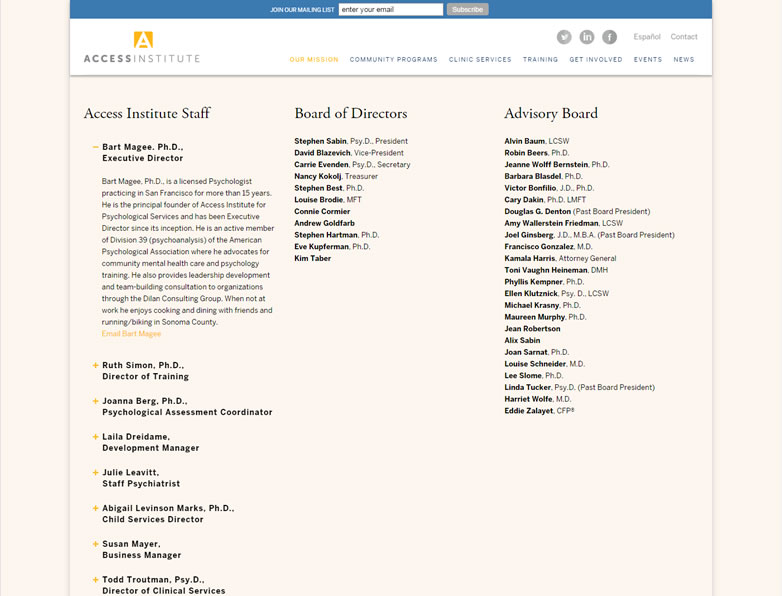The image size is (782, 596).
Task: Click the mailing list email field
Action: (x=390, y=10)
